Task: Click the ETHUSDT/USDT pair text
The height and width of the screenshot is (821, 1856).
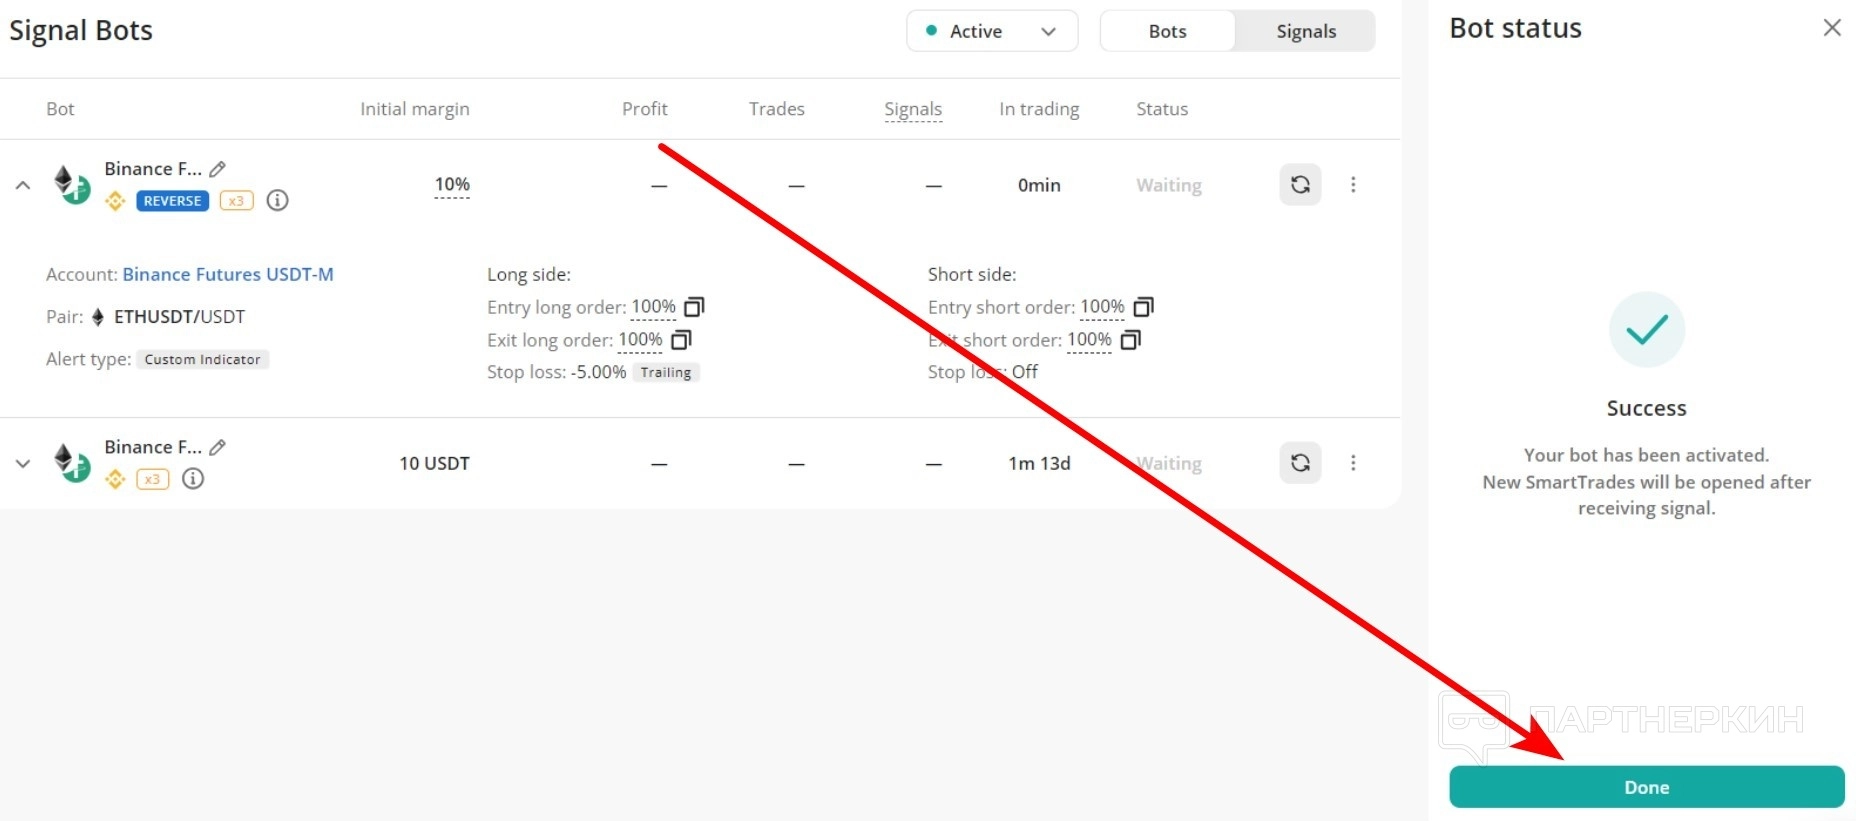Action: pos(179,317)
